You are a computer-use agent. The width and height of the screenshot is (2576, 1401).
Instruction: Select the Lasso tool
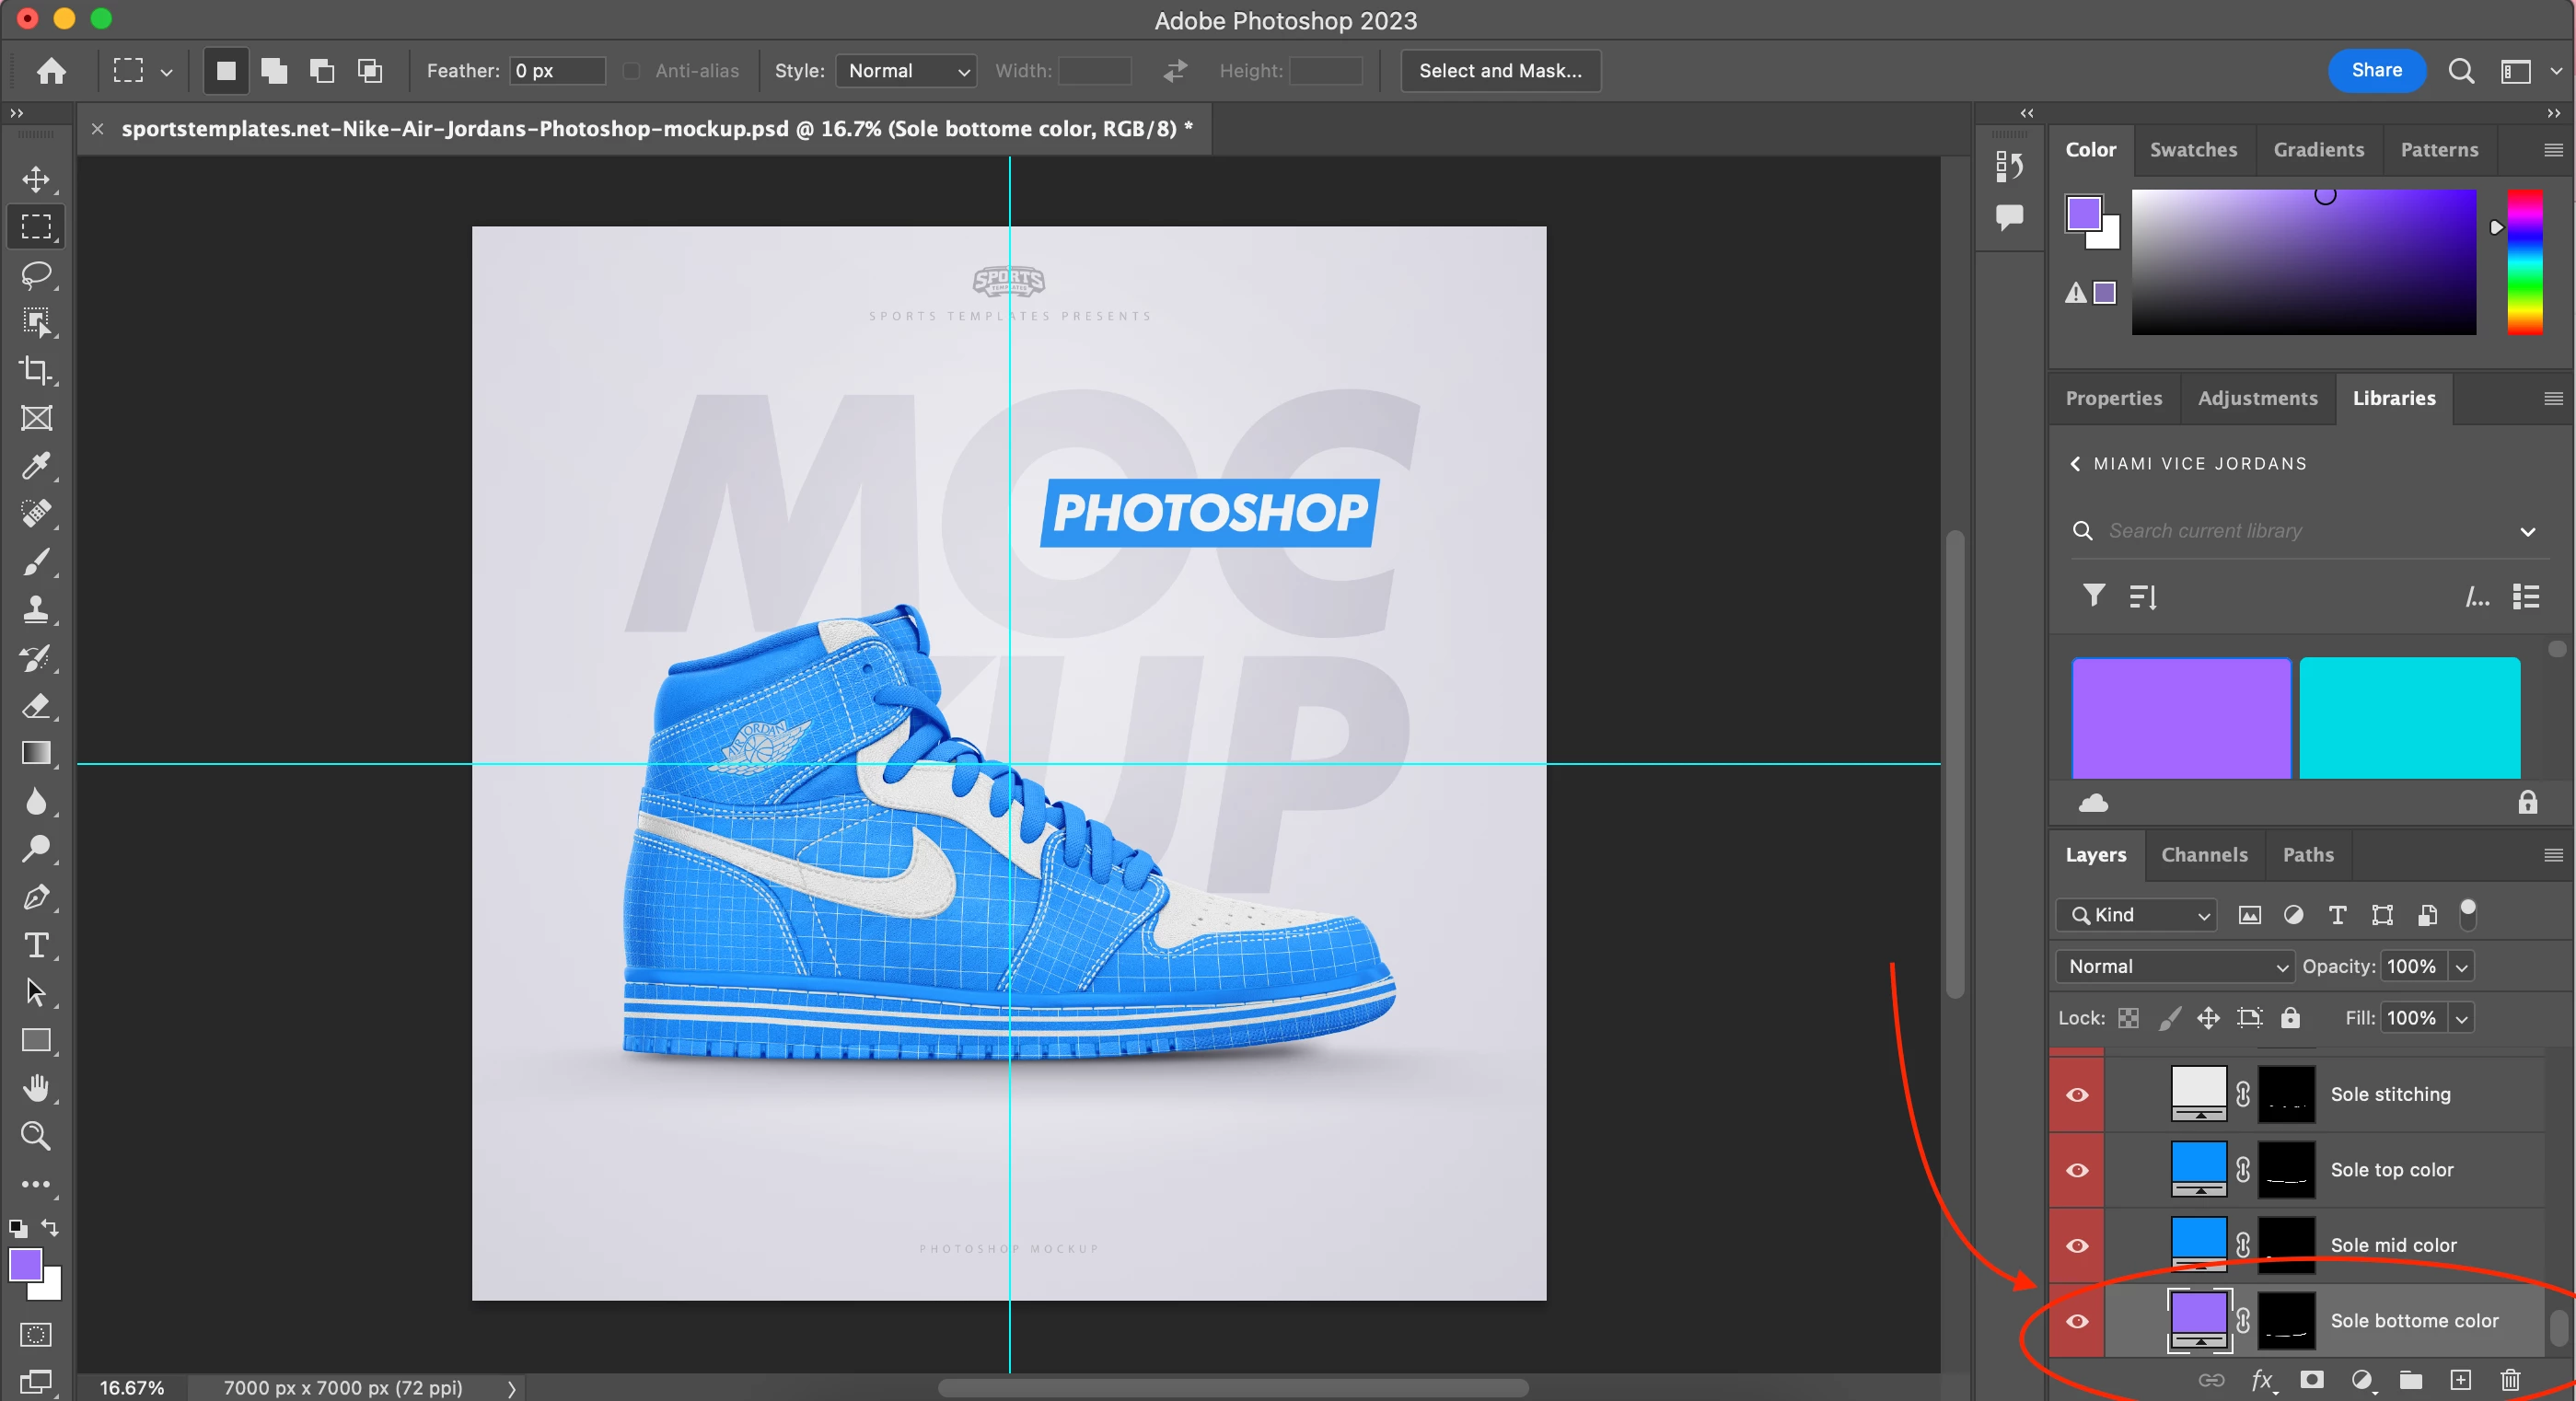click(36, 274)
